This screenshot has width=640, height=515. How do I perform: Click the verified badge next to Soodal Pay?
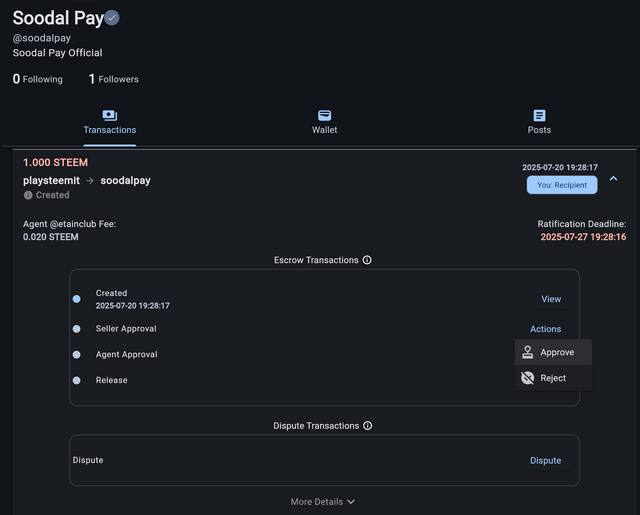[112, 18]
